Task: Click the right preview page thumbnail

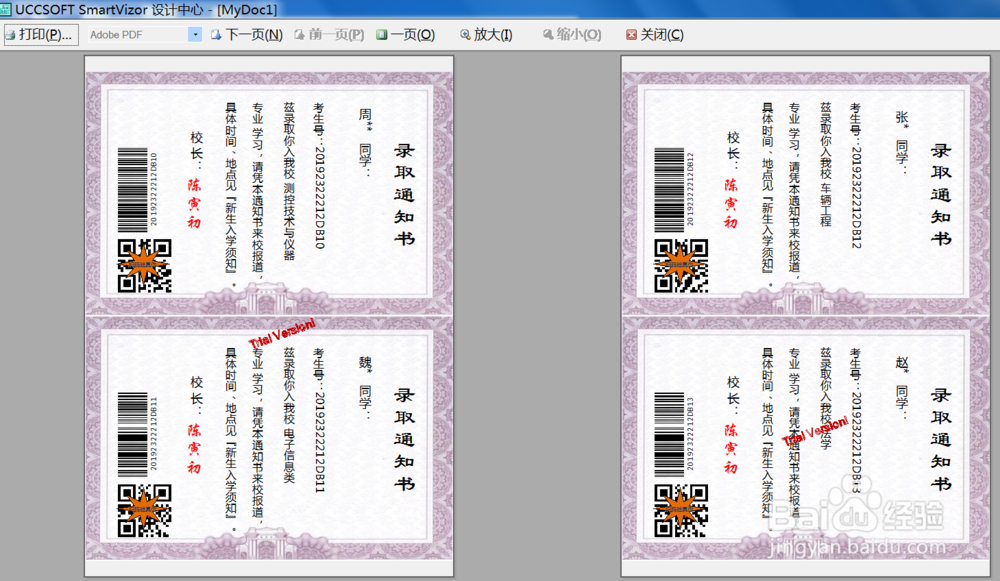Action: click(x=806, y=316)
